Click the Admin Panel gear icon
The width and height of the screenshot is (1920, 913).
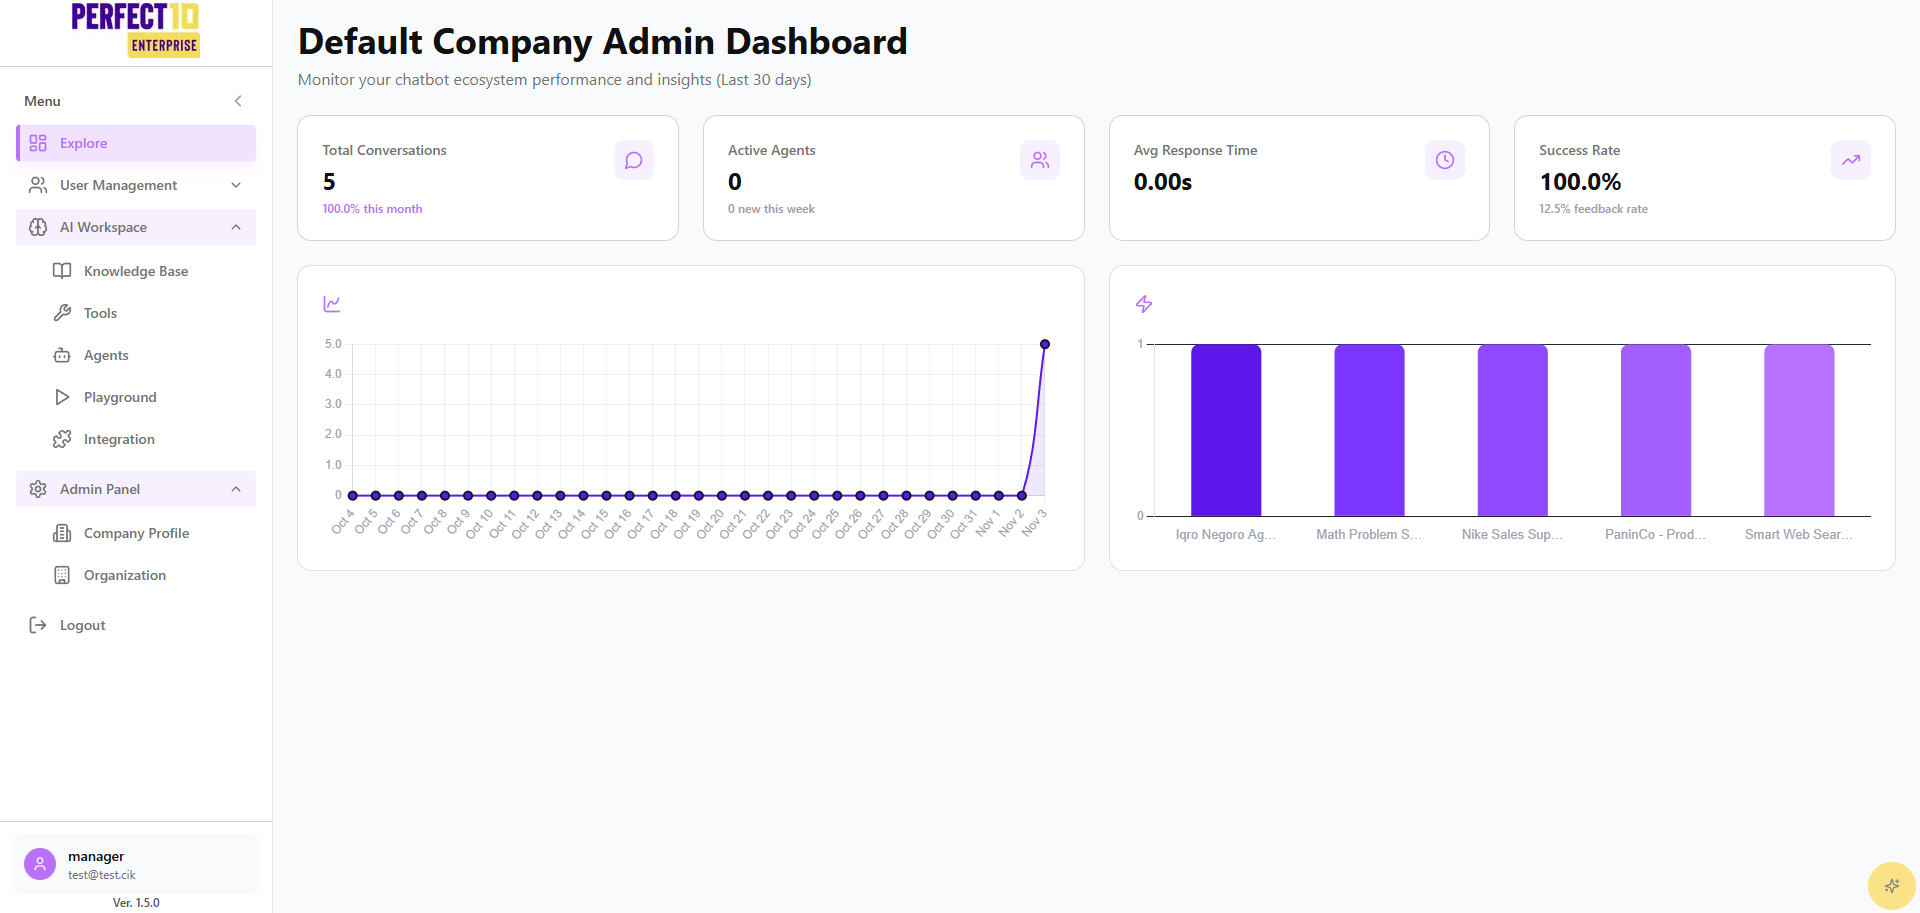(x=38, y=489)
